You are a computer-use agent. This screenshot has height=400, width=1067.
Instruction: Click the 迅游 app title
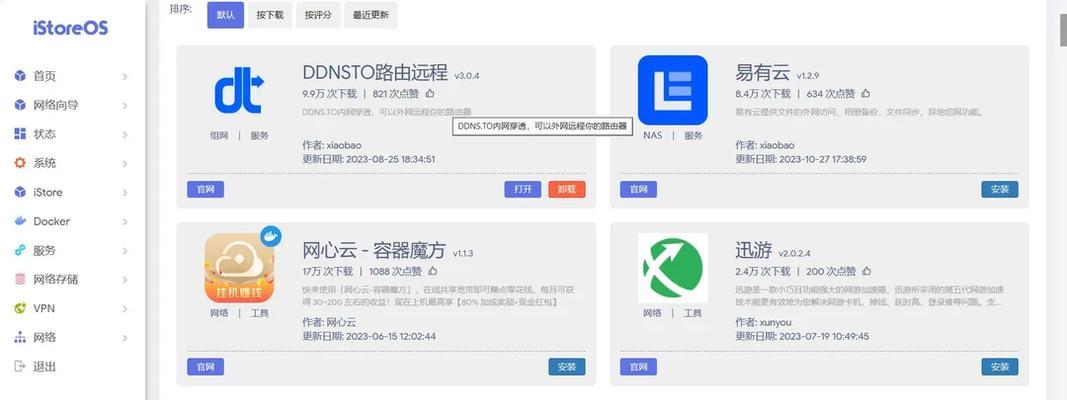[754, 250]
